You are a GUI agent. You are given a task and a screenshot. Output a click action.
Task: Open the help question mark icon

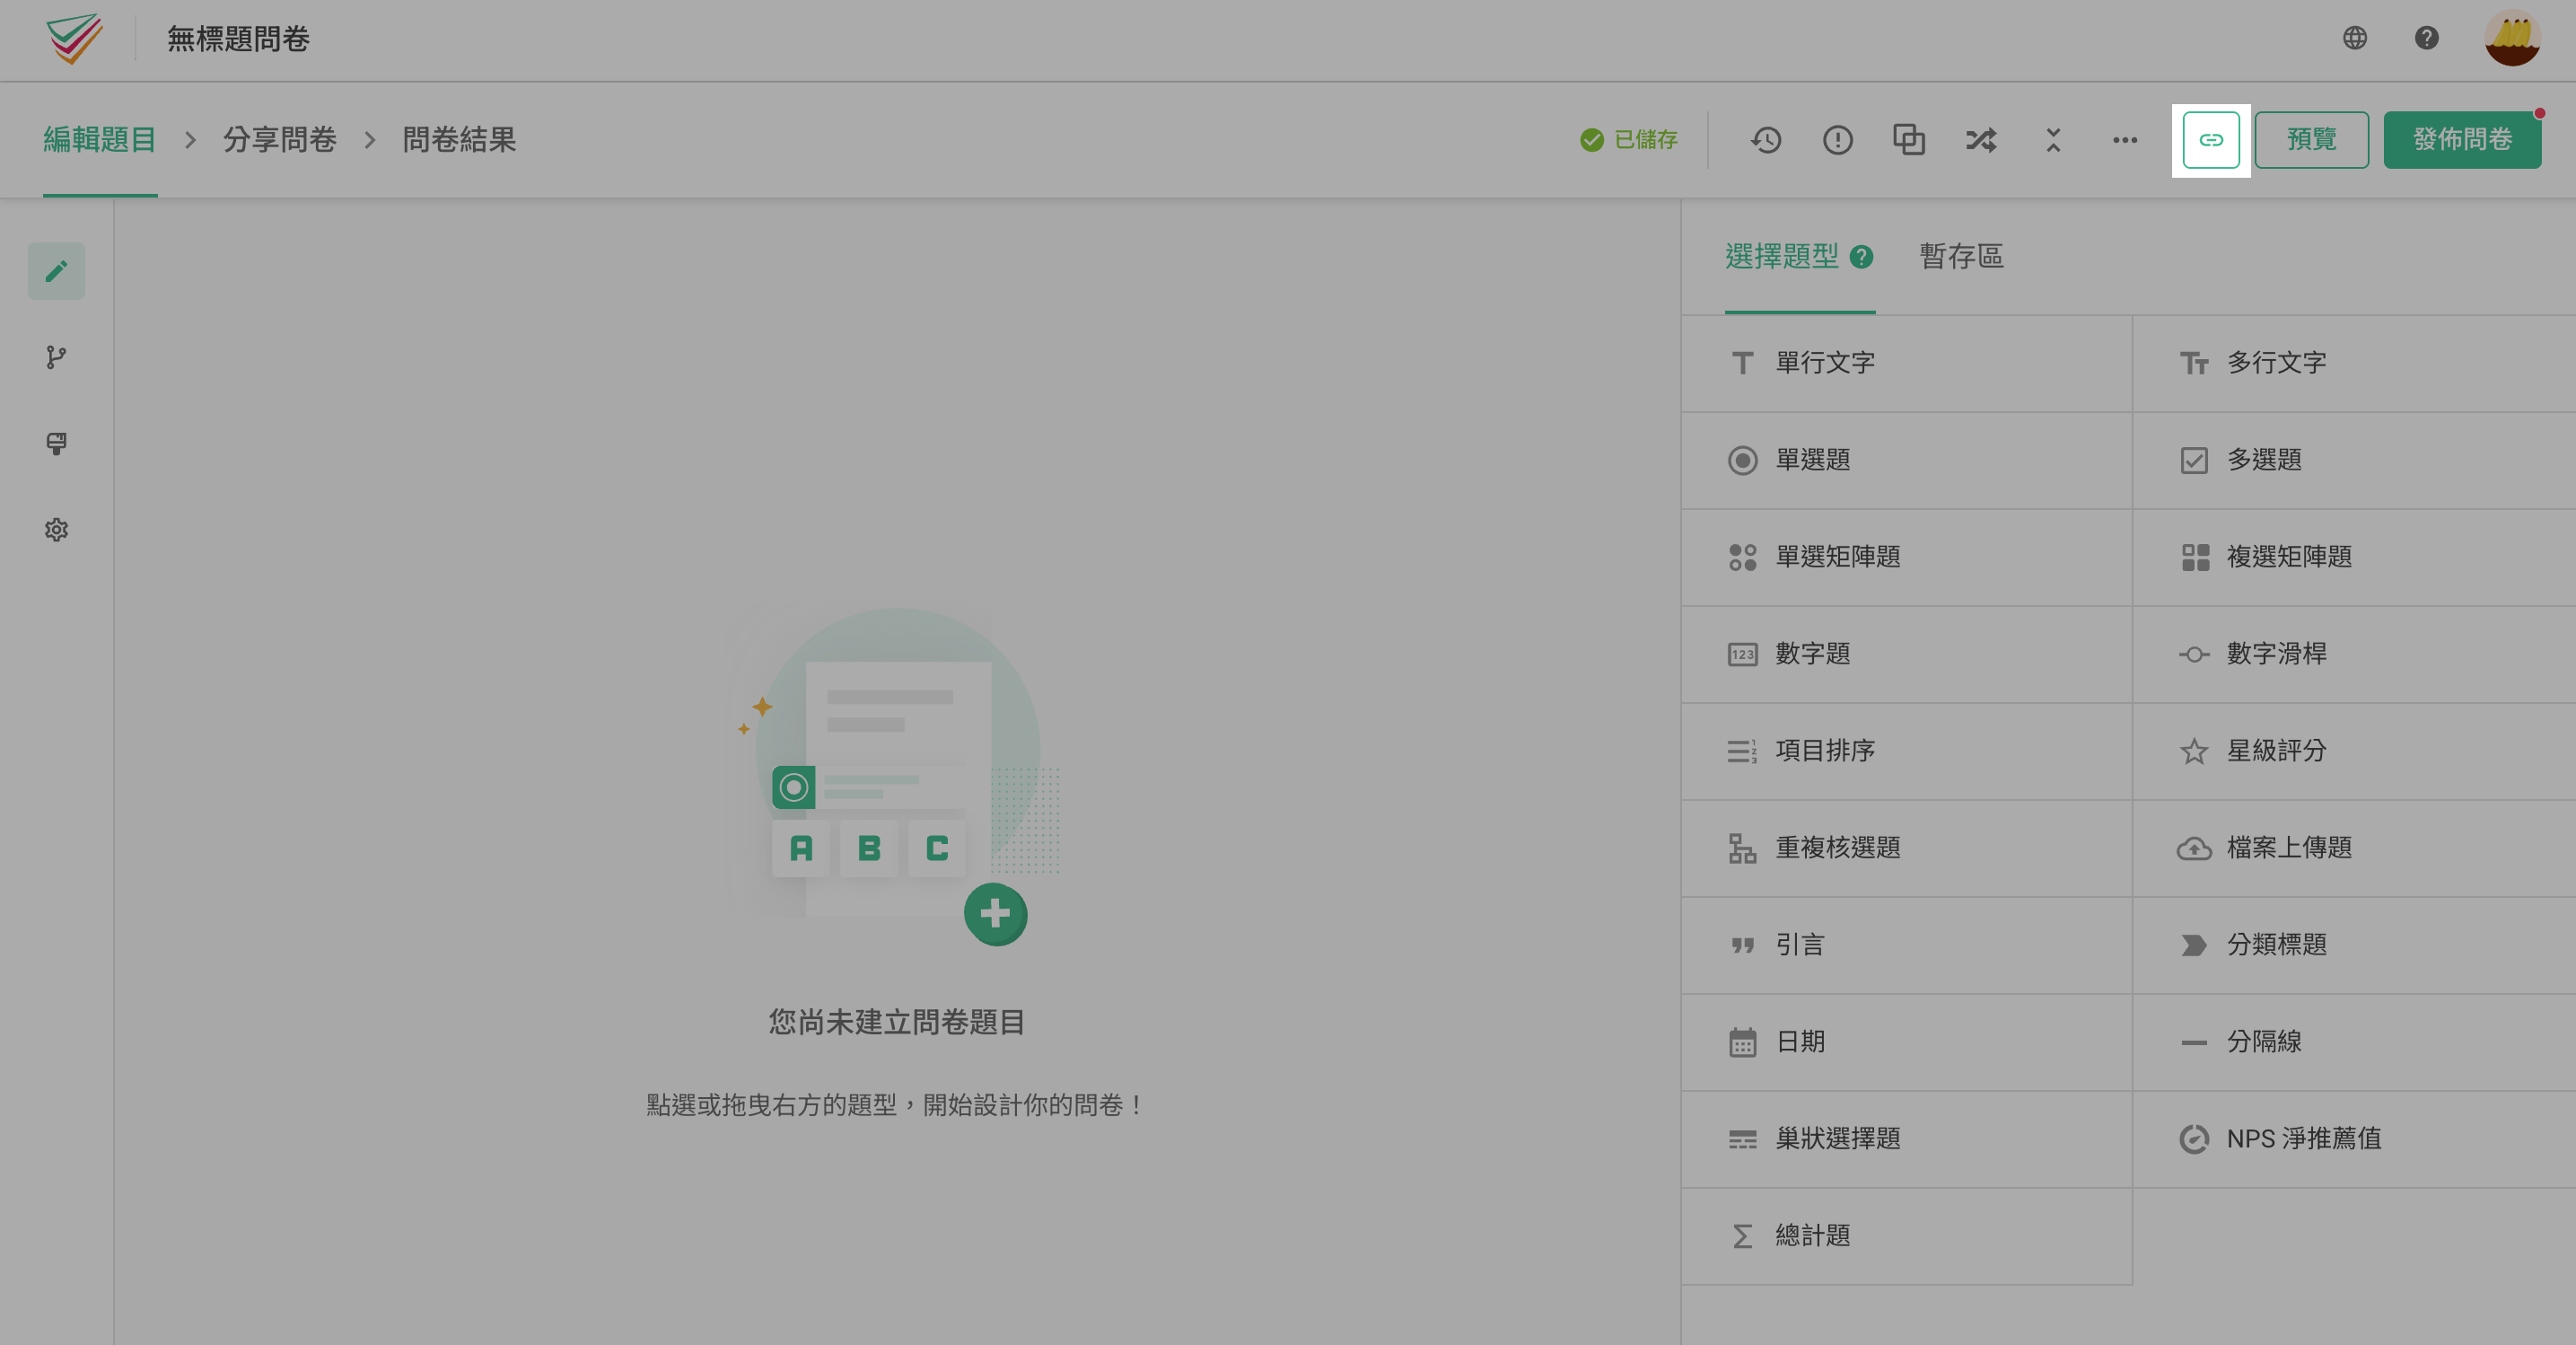(2426, 38)
